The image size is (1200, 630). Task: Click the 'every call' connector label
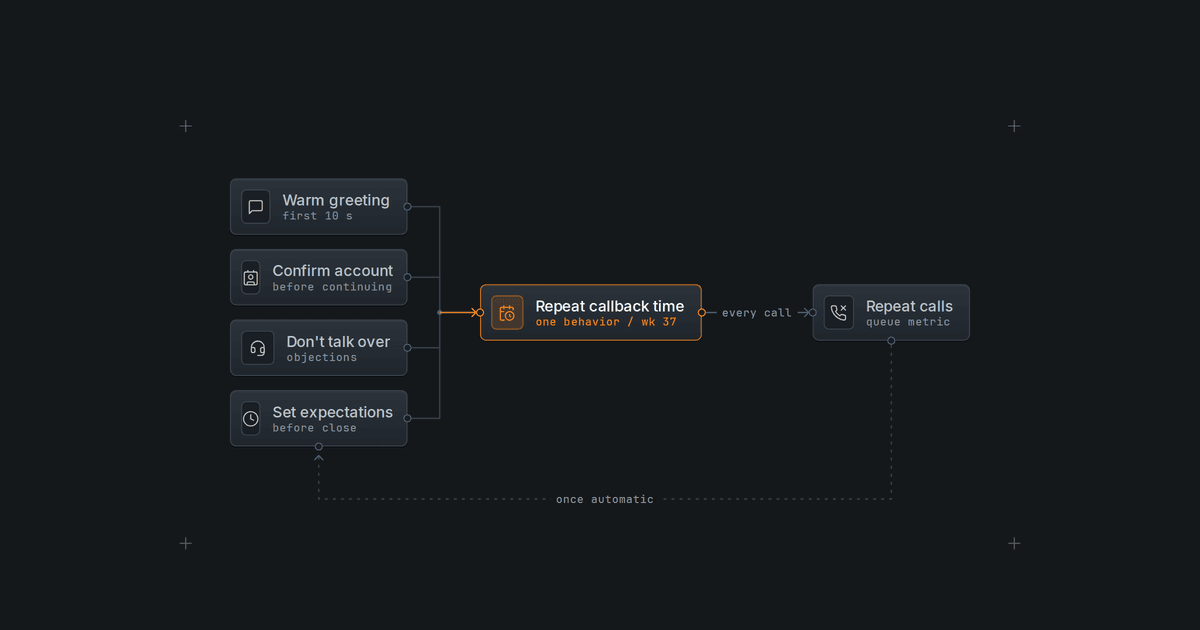757,313
